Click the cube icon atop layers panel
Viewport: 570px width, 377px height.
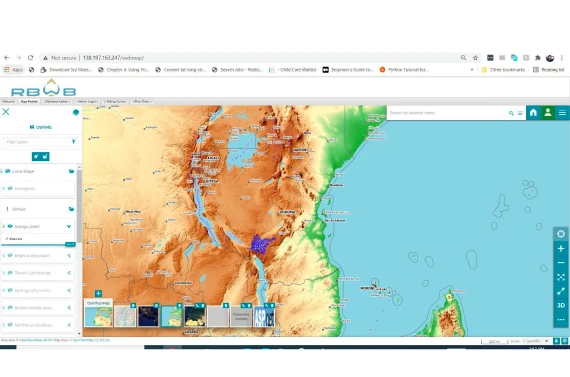tap(76, 112)
